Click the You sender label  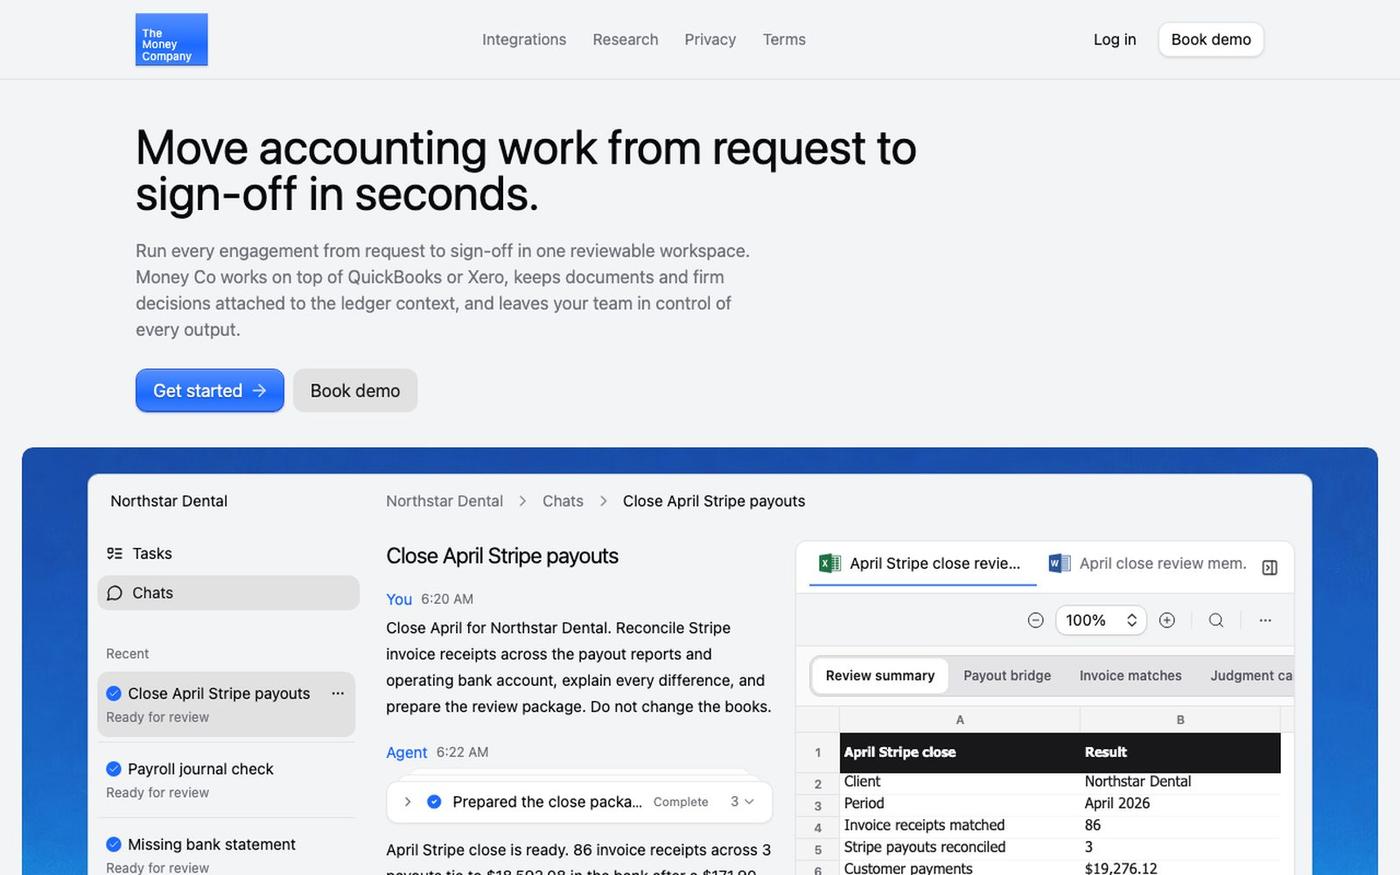[399, 599]
